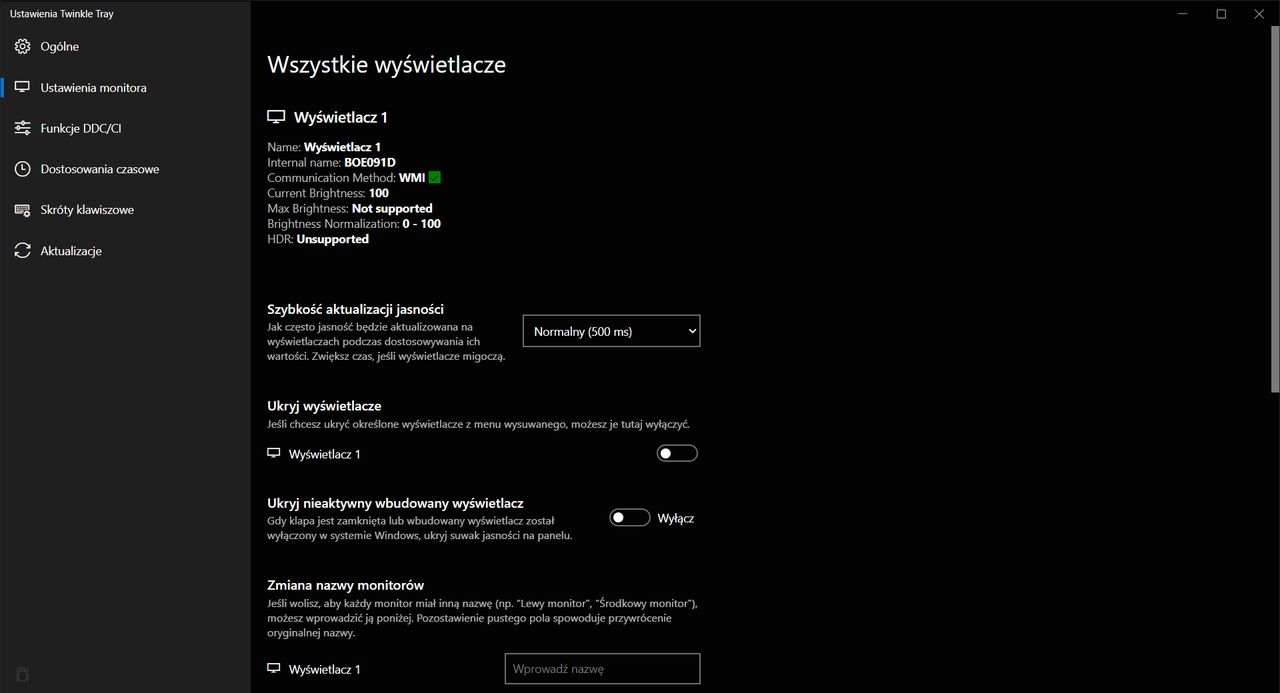Toggle hiding Wyświetlacz 1 from the flyout

[x=676, y=453]
